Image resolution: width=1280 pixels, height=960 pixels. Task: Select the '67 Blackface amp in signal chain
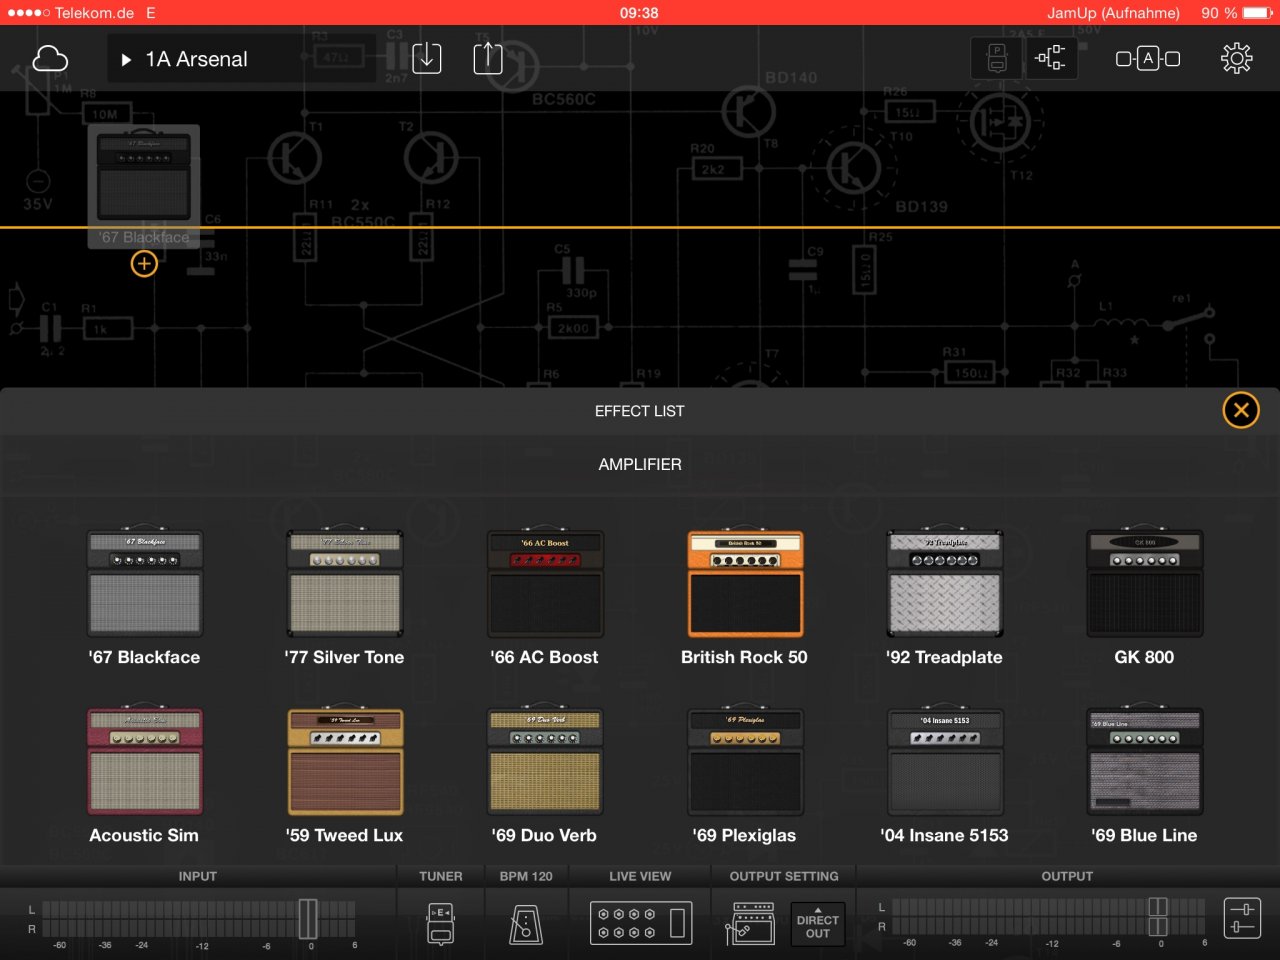coord(145,186)
